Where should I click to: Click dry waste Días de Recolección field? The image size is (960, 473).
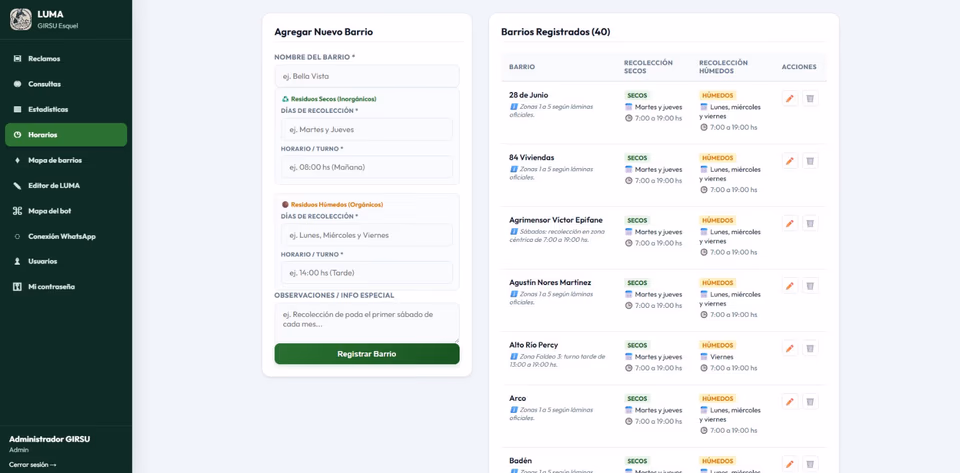coord(367,130)
